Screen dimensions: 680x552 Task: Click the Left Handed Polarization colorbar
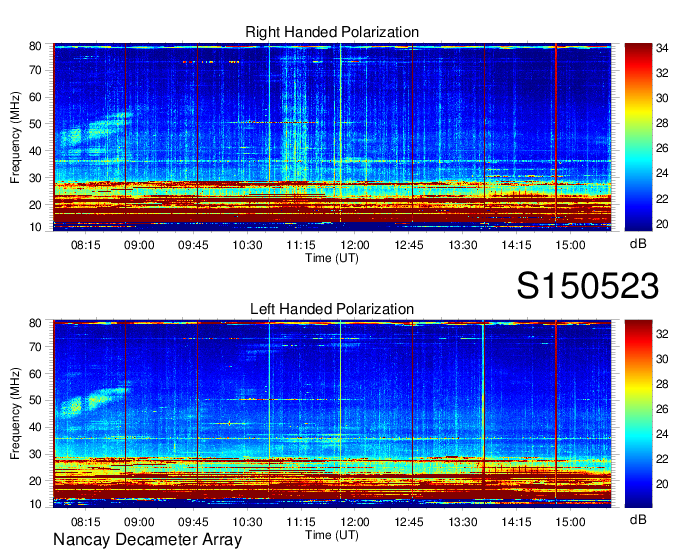click(x=638, y=414)
